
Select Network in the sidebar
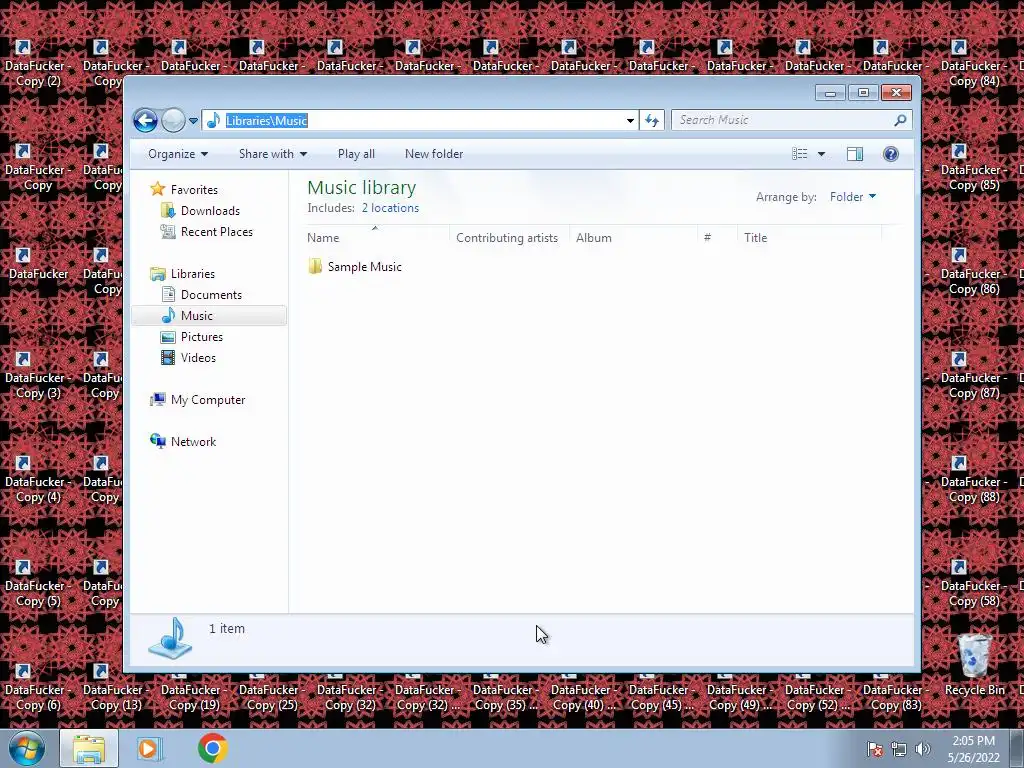(x=193, y=442)
